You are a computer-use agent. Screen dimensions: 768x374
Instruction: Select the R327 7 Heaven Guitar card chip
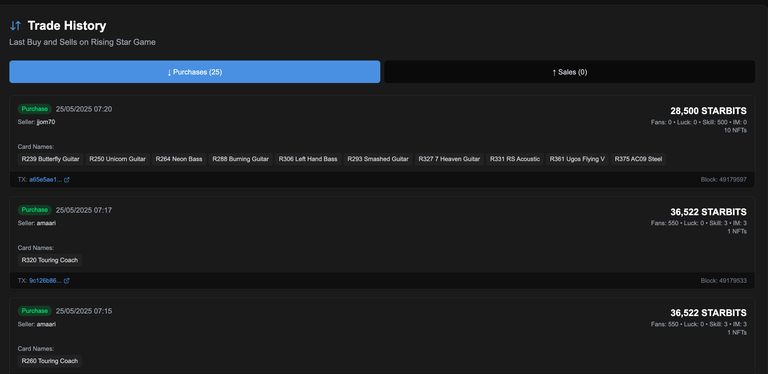click(449, 159)
